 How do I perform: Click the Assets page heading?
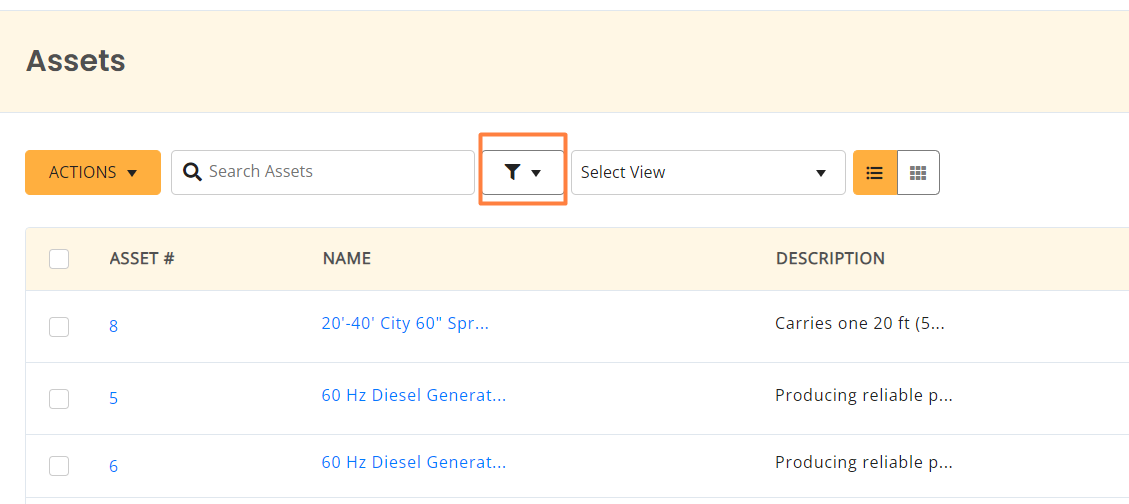76,61
